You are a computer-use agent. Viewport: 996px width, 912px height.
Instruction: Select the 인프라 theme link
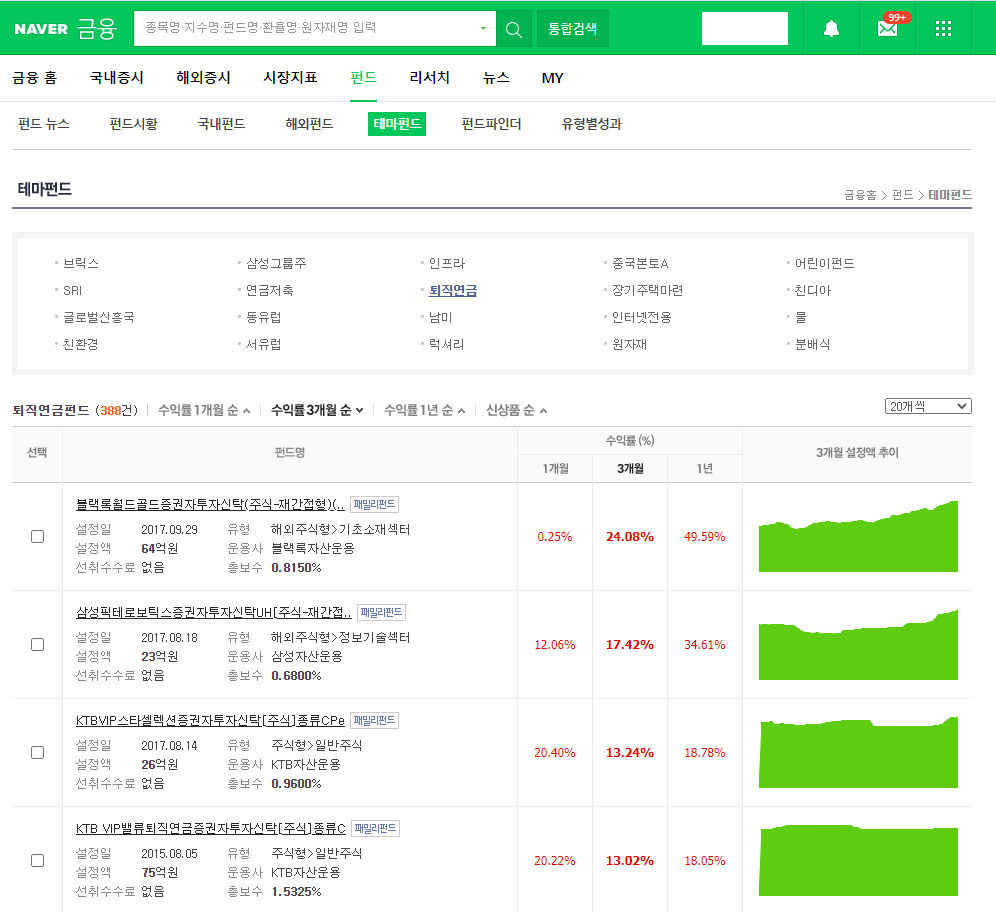(x=447, y=263)
